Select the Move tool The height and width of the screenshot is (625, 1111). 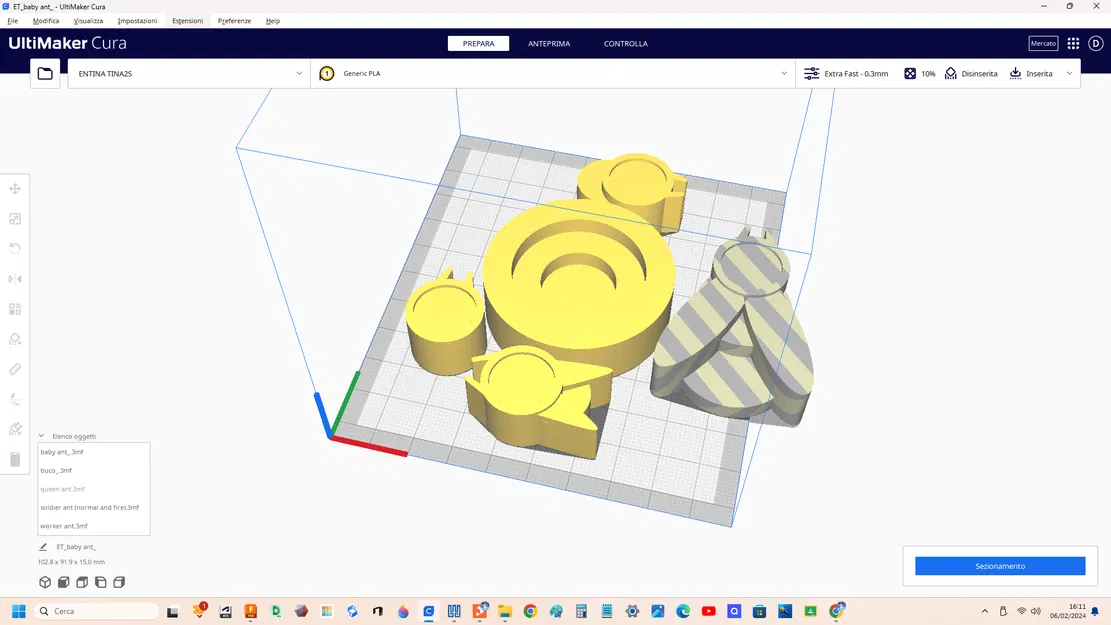click(15, 188)
